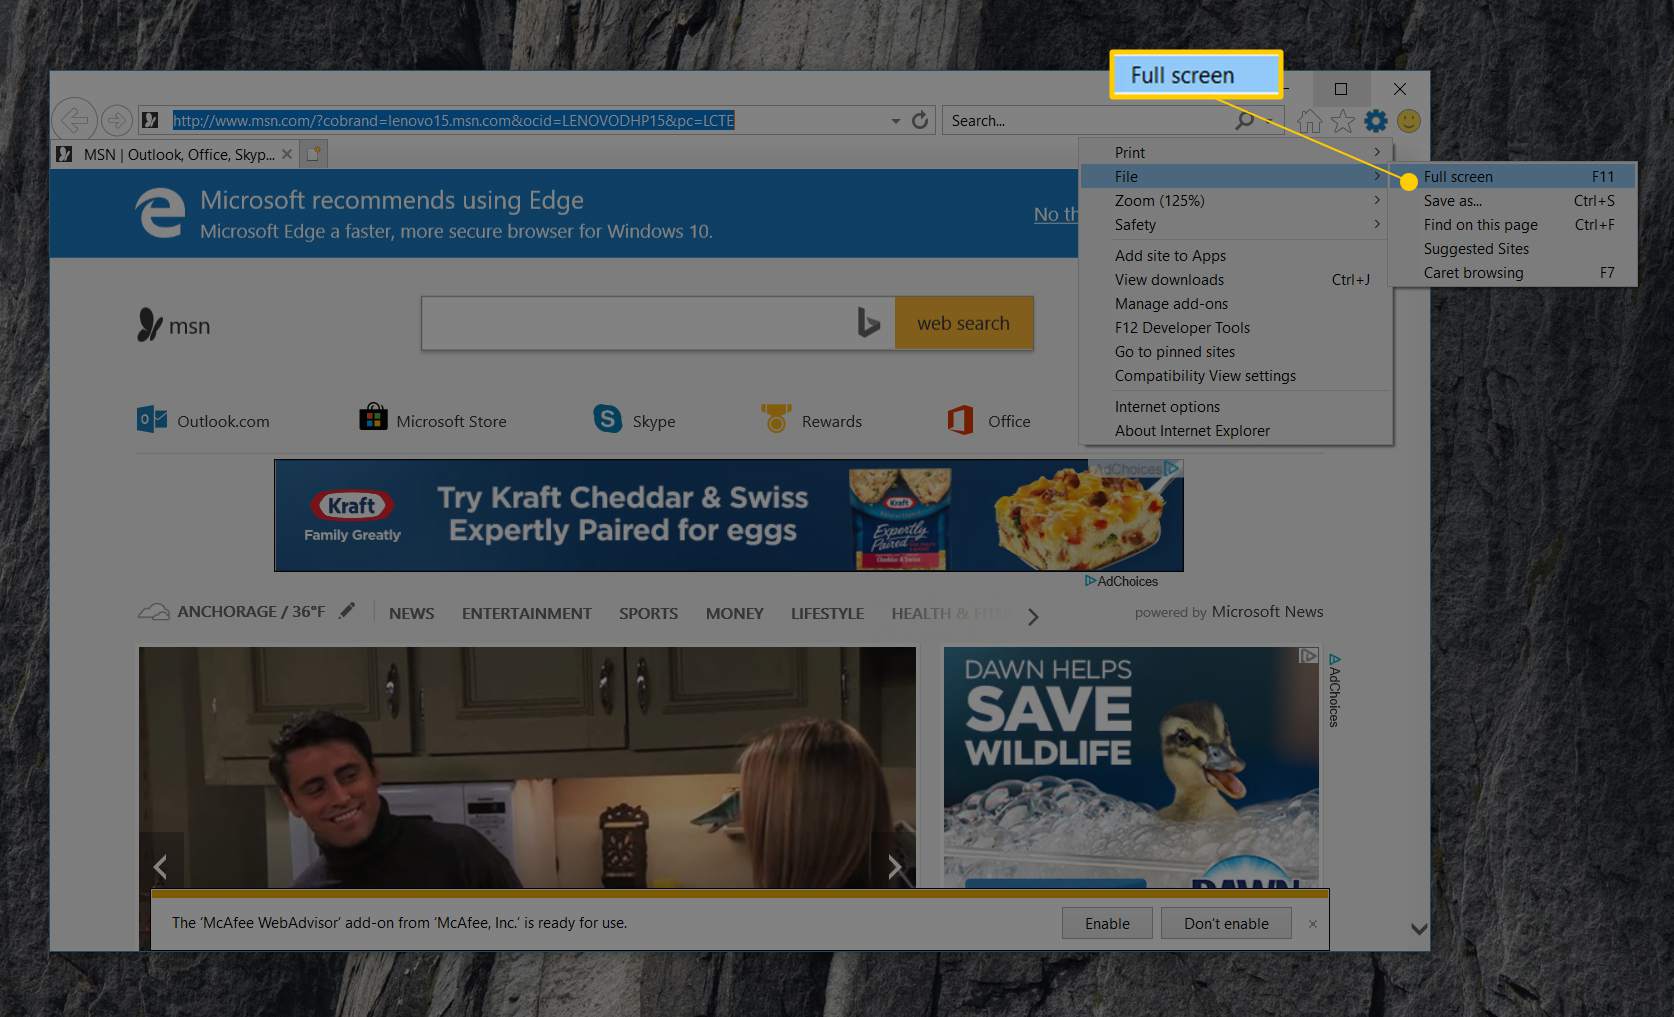This screenshot has width=1674, height=1017.
Task: Click the Bing logo in the search box
Action: coord(868,323)
